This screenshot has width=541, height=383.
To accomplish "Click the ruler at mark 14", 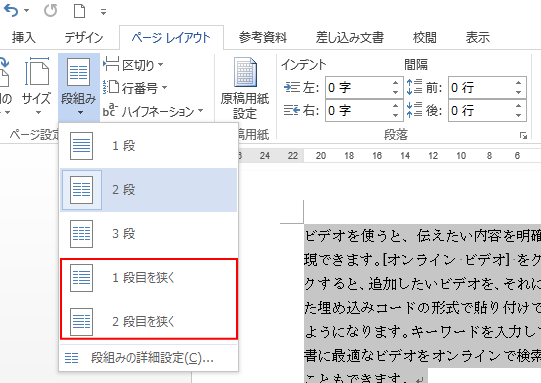I will 405,156.
